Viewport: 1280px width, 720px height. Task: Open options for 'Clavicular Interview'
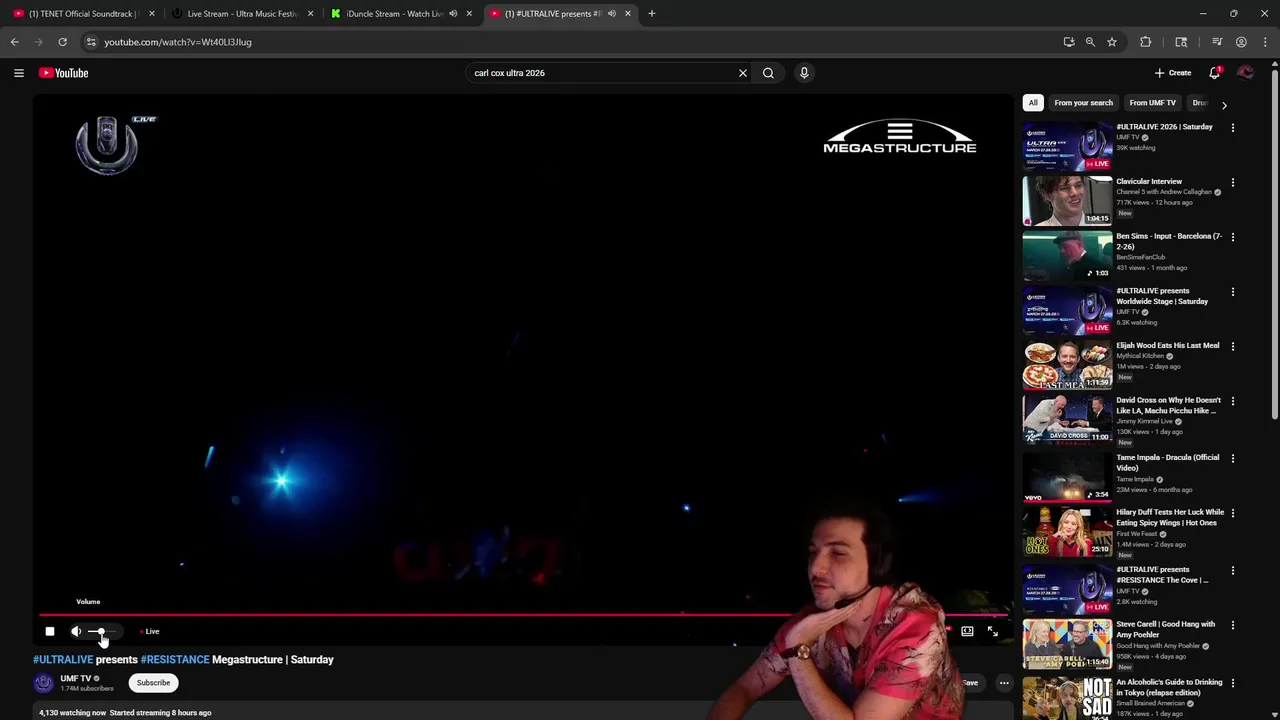click(x=1232, y=183)
